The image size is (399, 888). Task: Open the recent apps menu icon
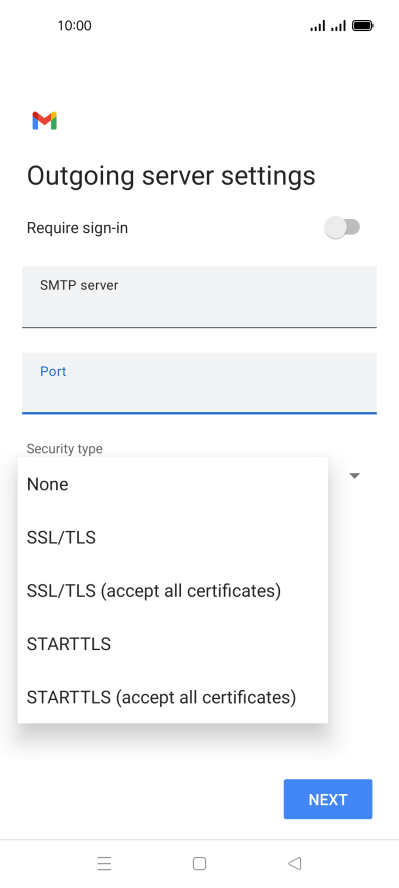(104, 863)
